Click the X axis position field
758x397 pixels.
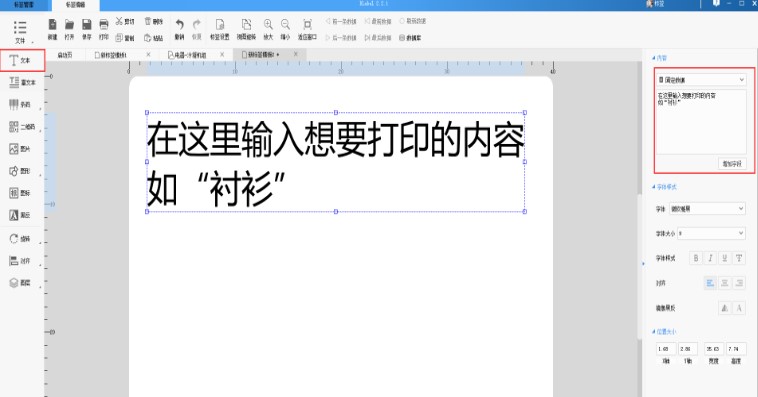pos(666,349)
